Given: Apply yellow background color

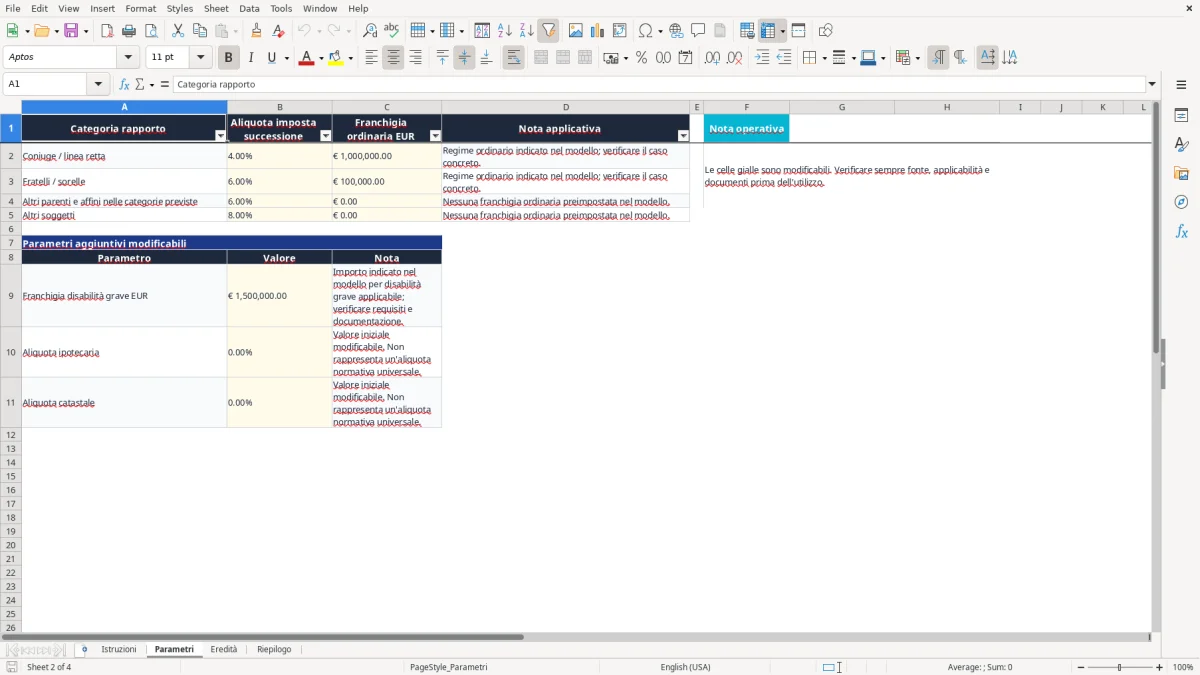Looking at the screenshot, I should [x=335, y=58].
